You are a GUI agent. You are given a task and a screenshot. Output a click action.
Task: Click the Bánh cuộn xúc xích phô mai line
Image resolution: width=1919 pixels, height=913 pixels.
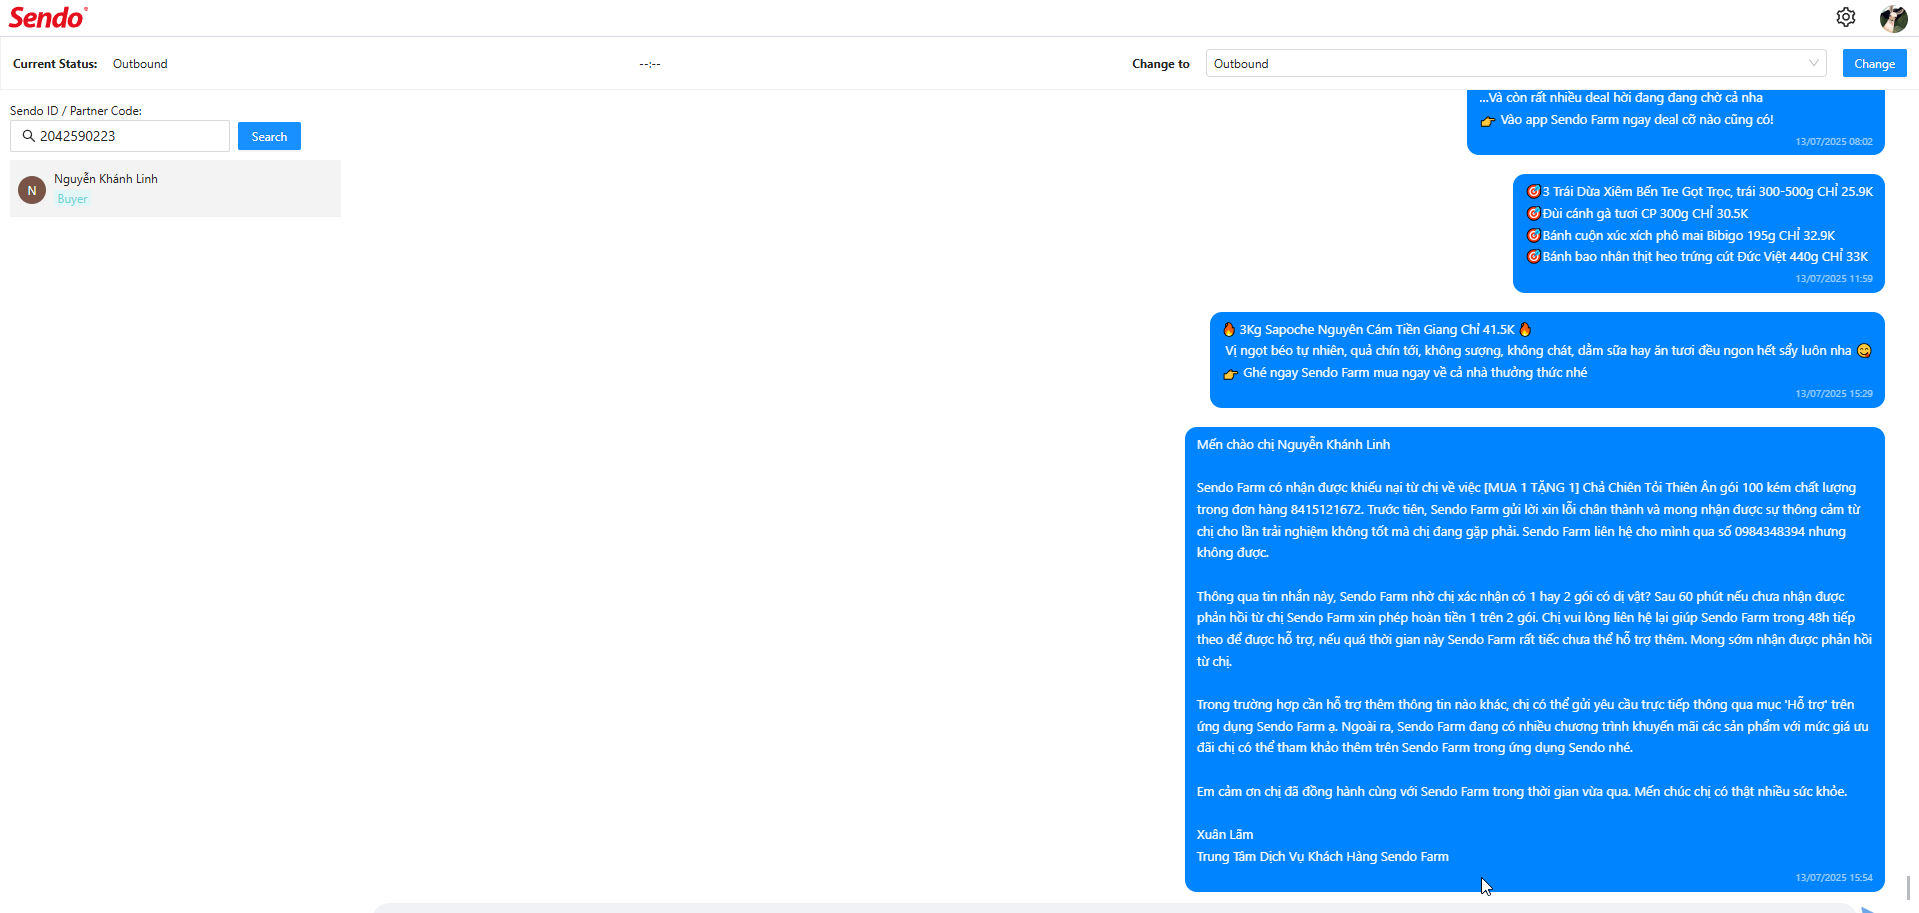click(1680, 236)
